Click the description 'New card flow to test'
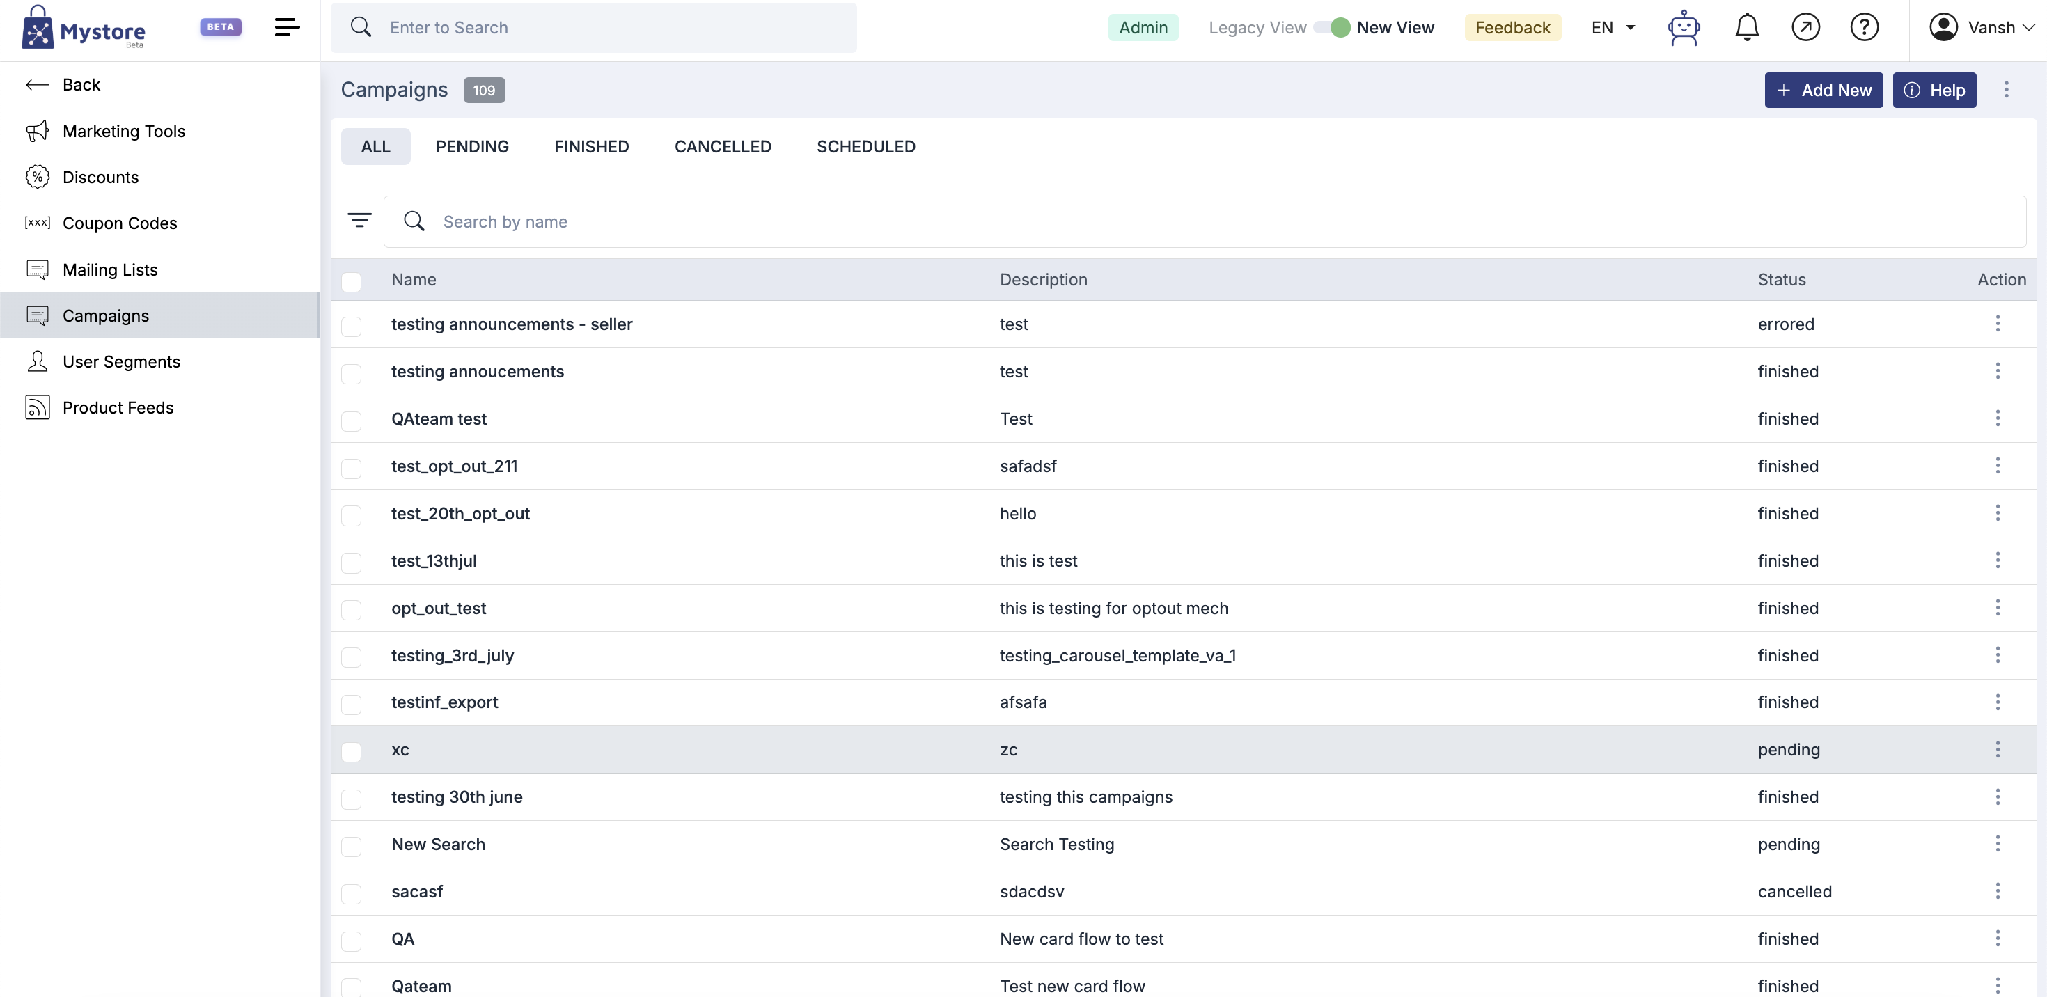The height and width of the screenshot is (997, 2047). 1082,939
